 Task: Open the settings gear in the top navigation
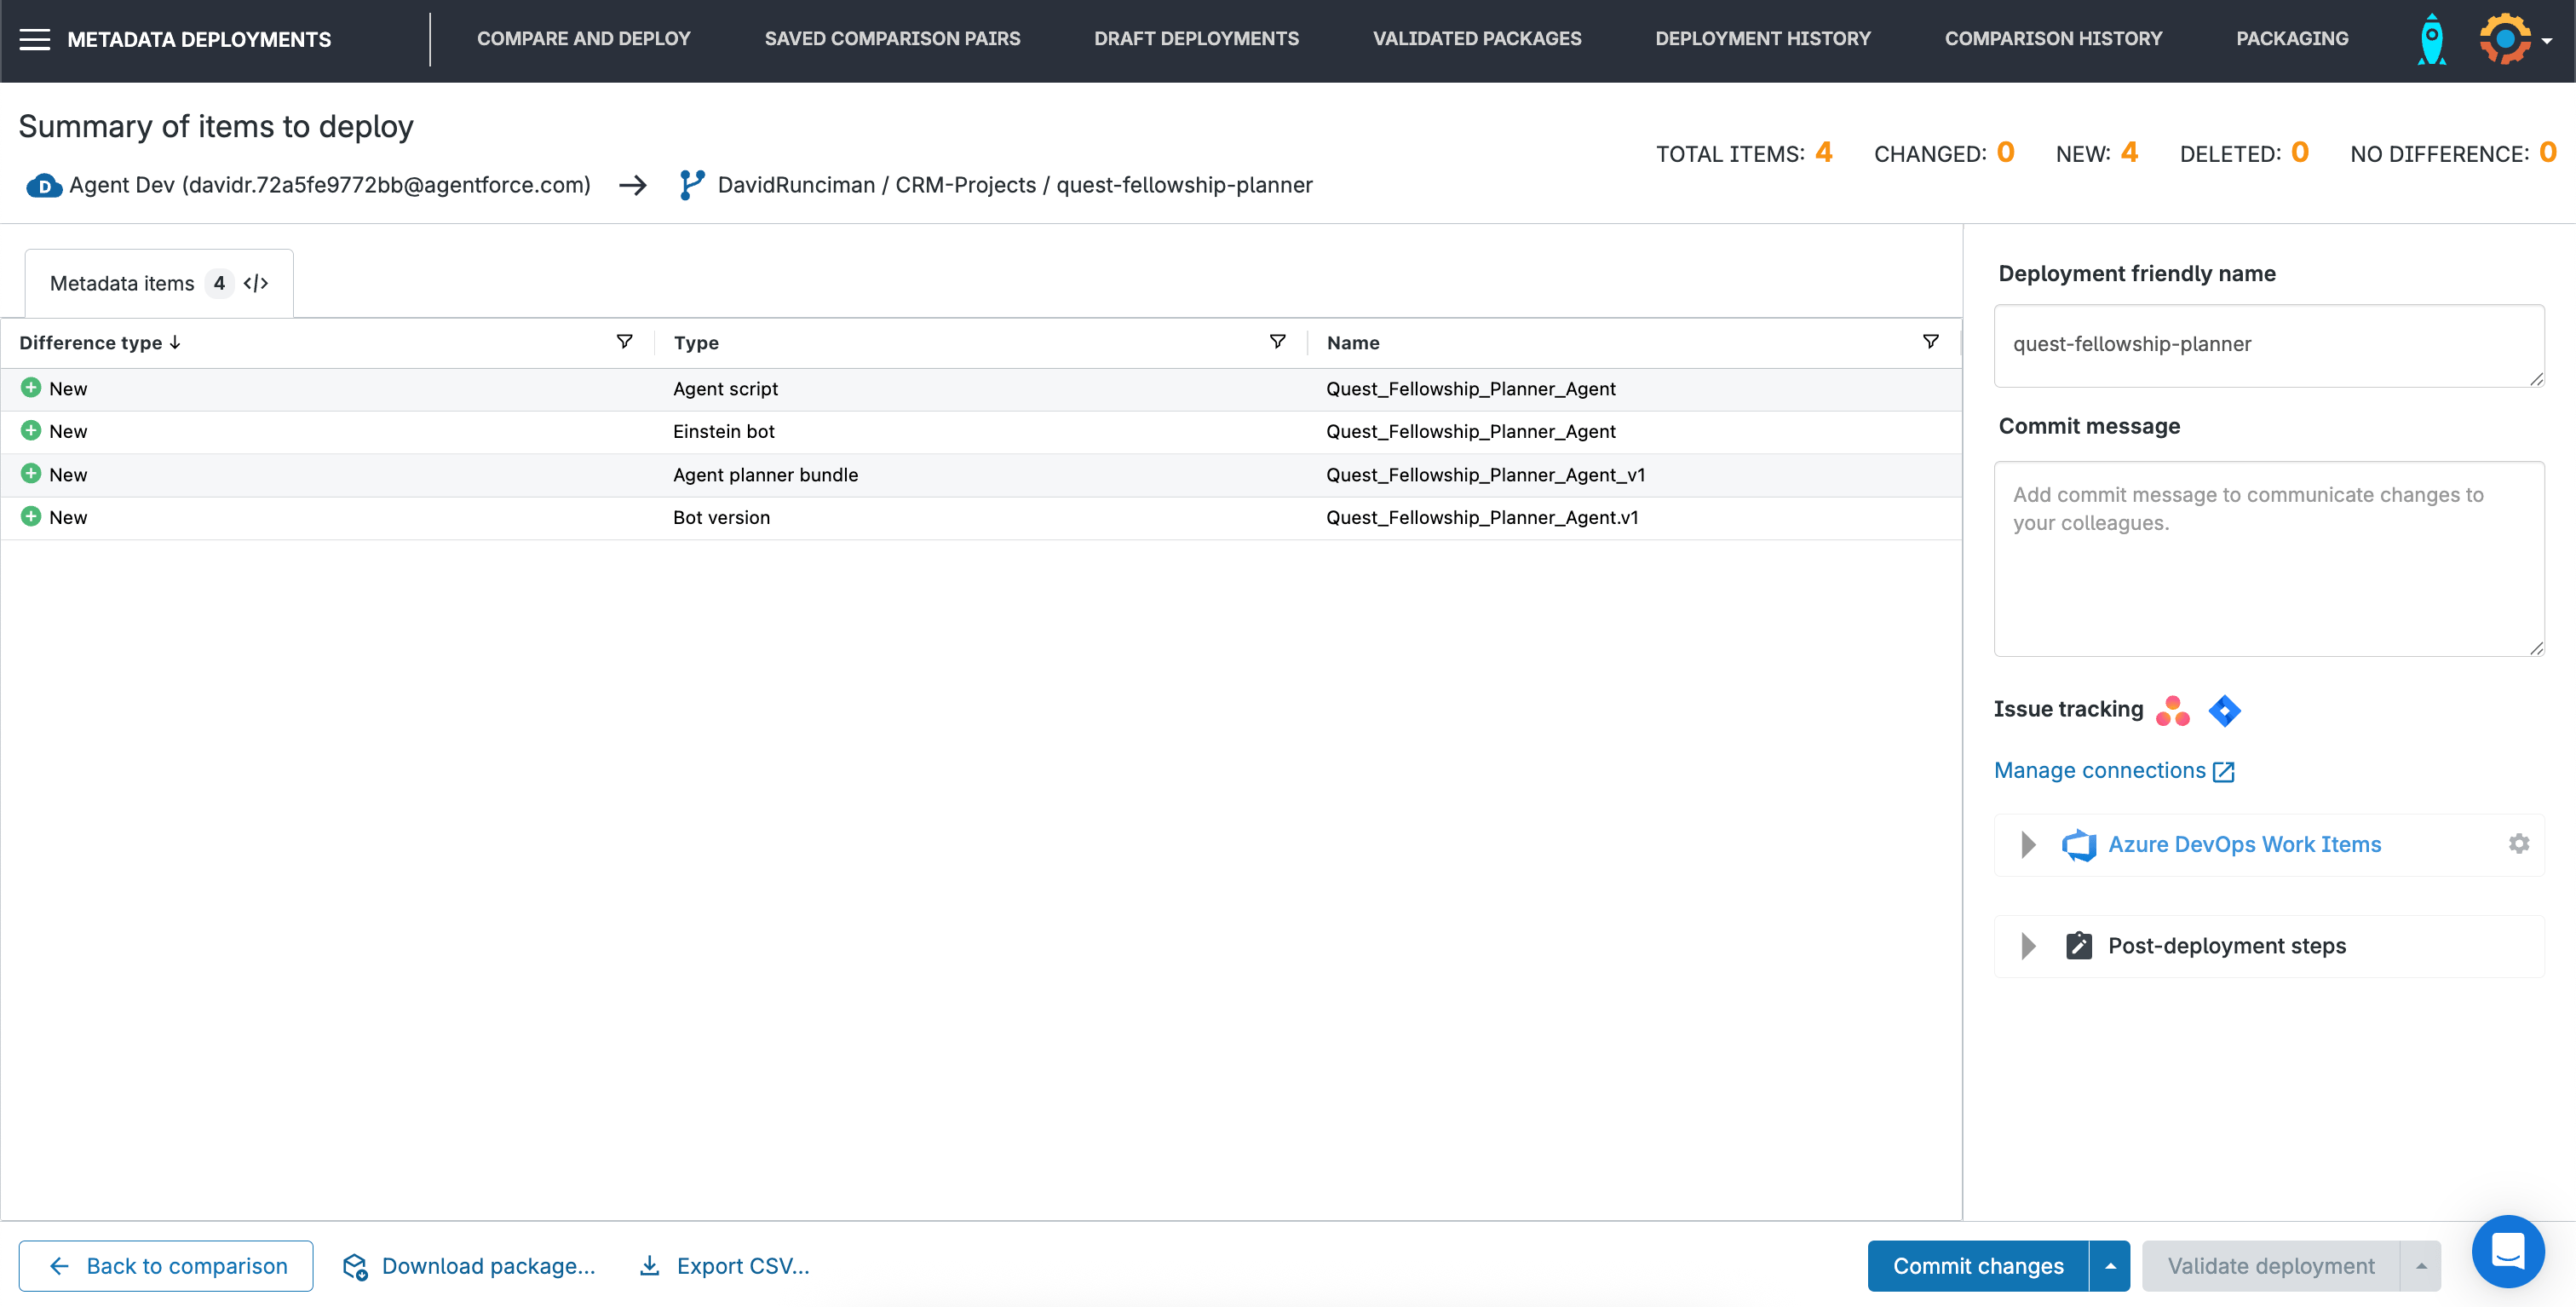click(x=2506, y=39)
